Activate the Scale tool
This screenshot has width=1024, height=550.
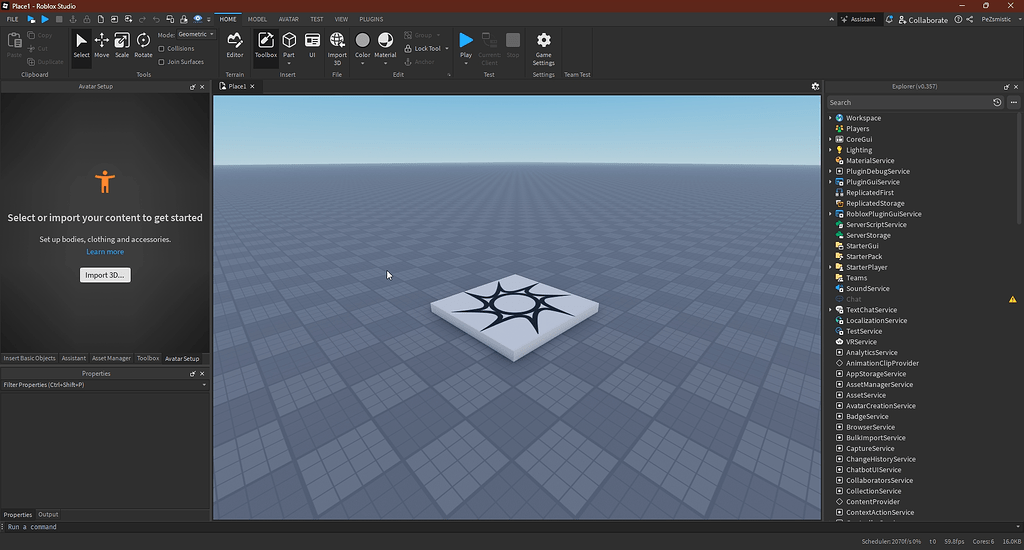tap(121, 44)
